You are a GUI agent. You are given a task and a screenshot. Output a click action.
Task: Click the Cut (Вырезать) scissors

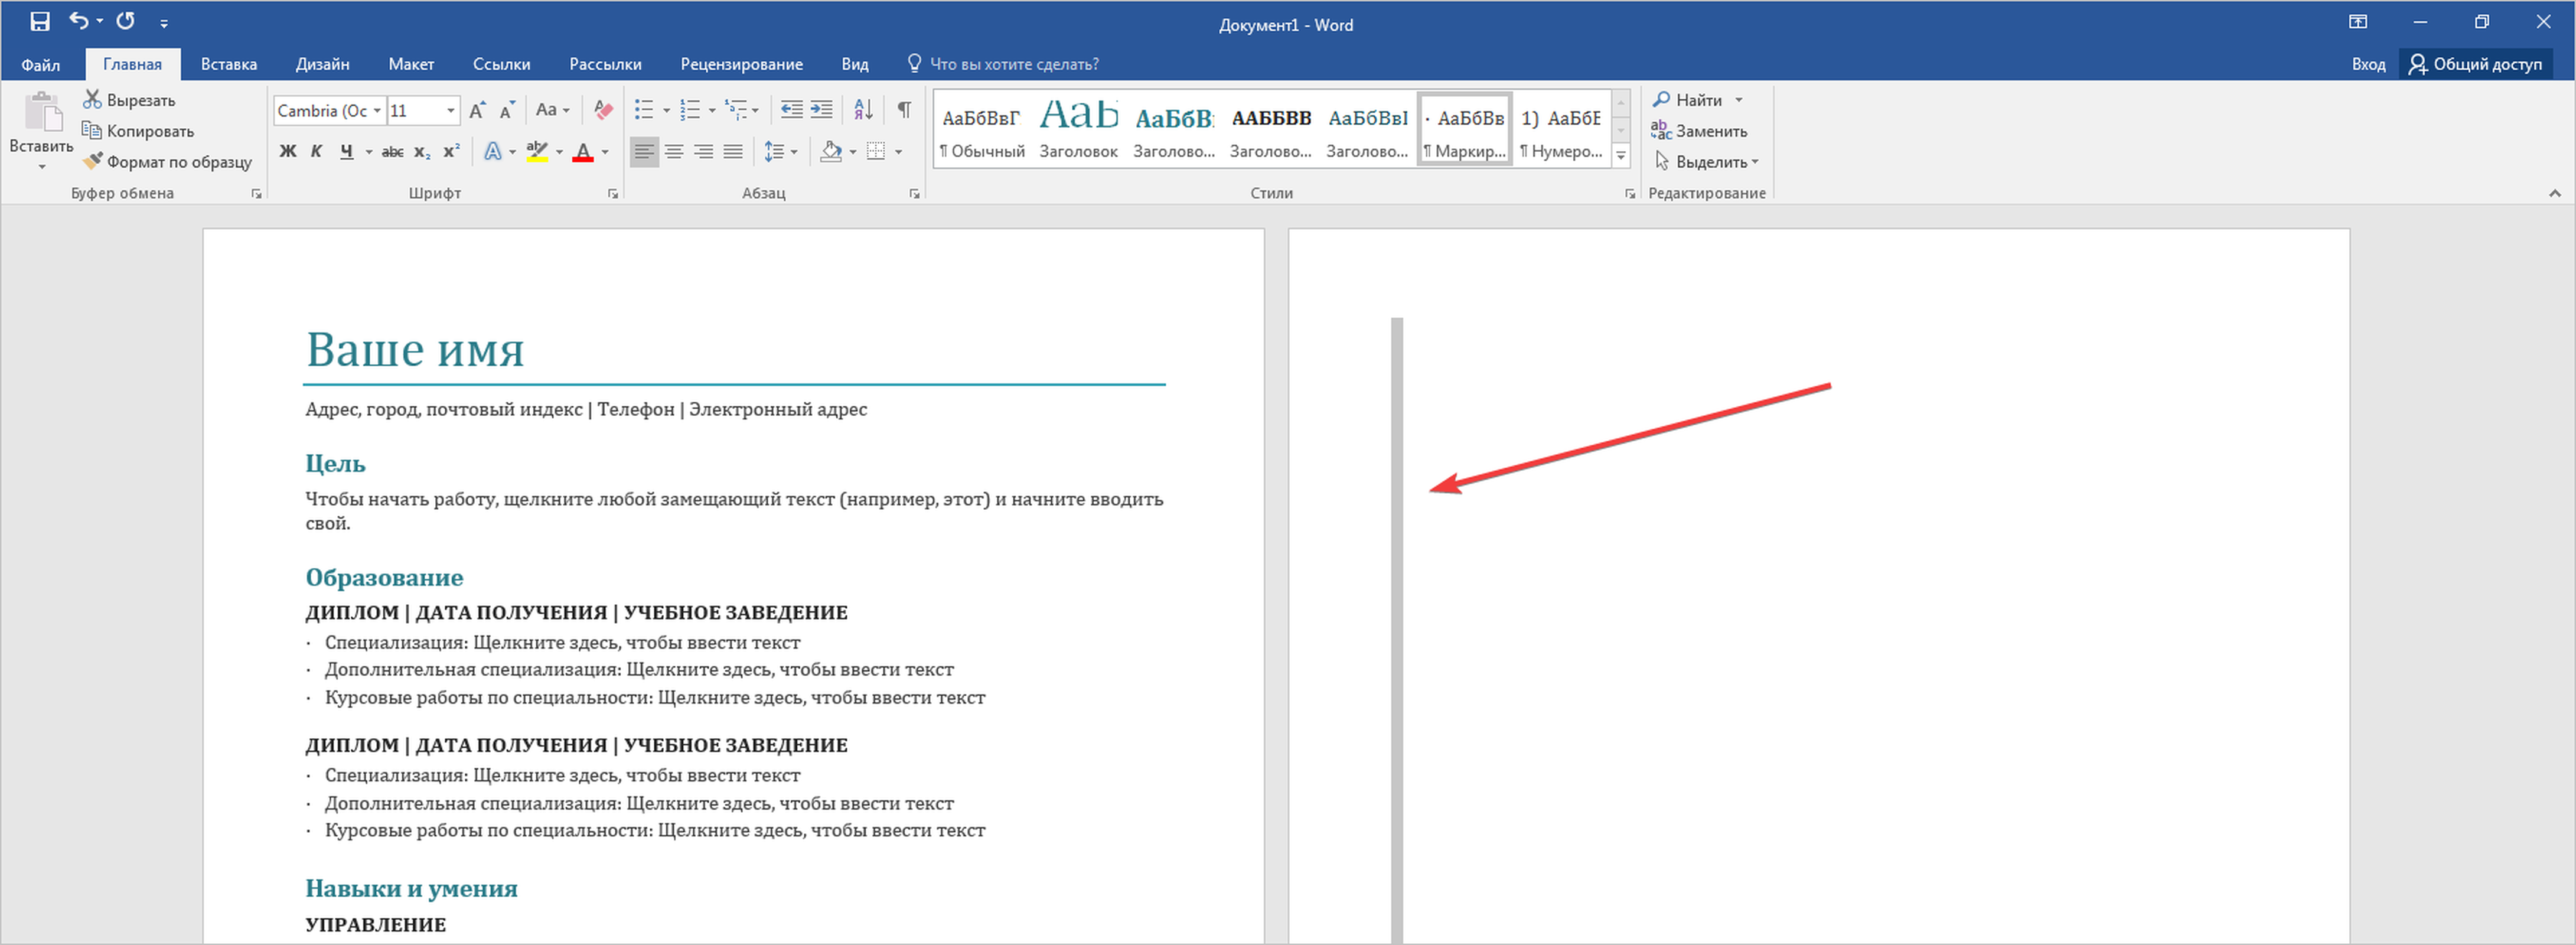click(x=92, y=99)
